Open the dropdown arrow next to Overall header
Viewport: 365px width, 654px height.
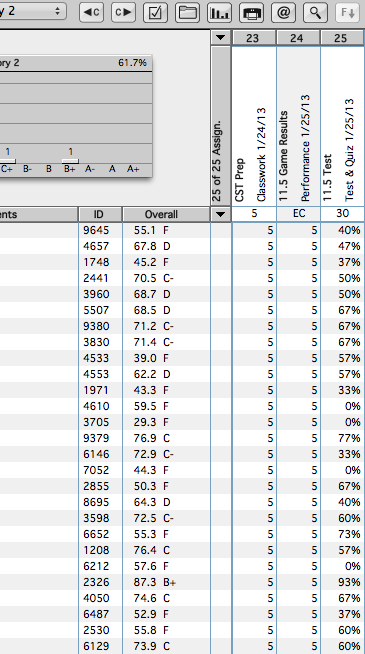pyautogui.click(x=221, y=214)
